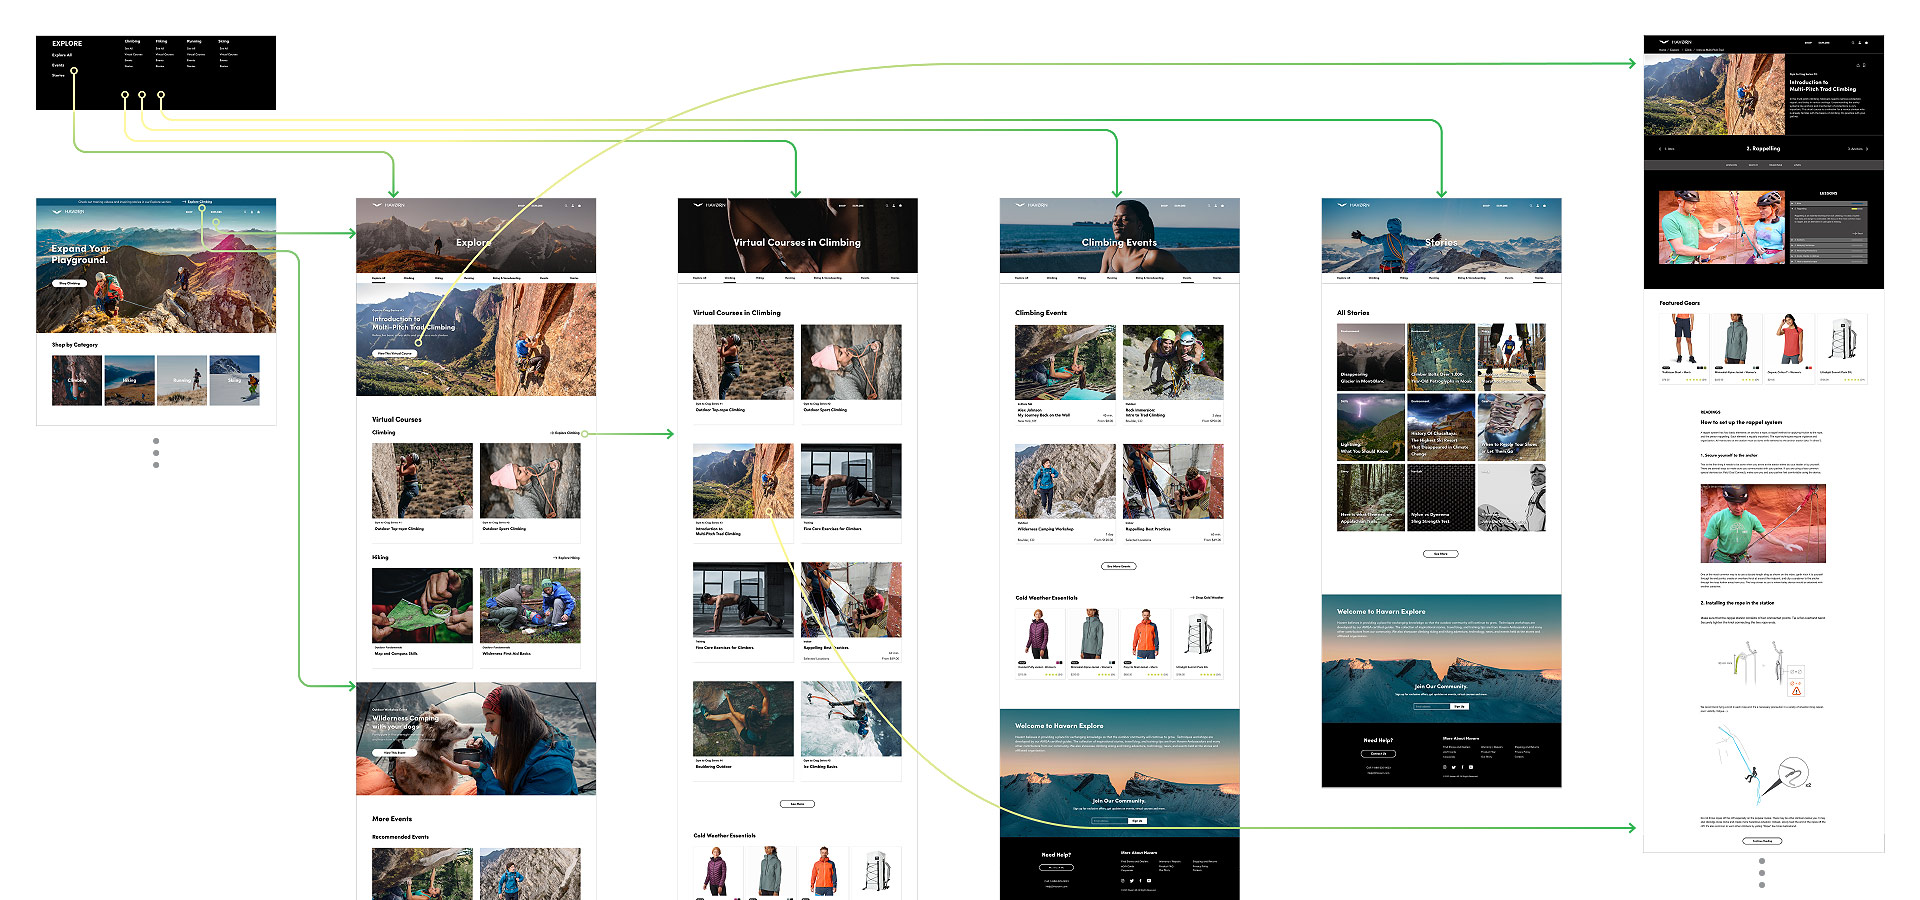Click Stories link in the black Explore menu

click(58, 75)
